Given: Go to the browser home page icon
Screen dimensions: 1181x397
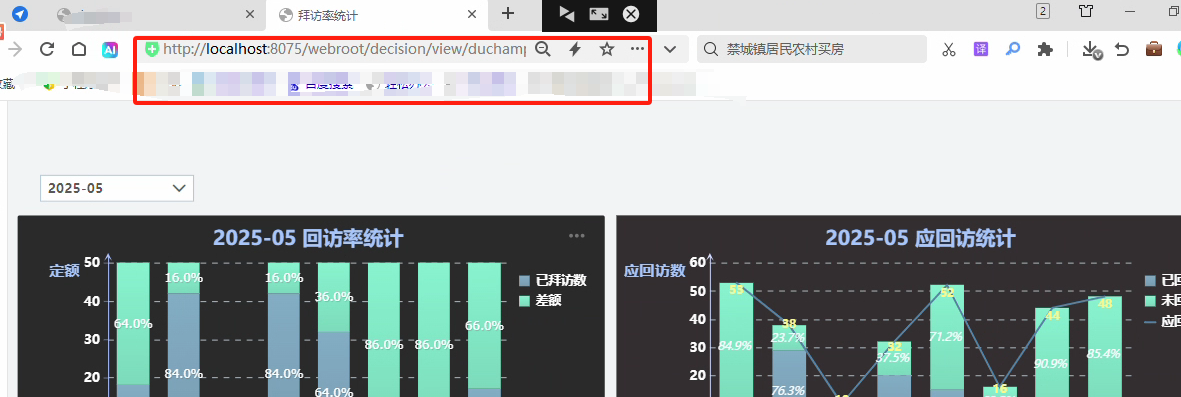Looking at the screenshot, I should point(78,50).
